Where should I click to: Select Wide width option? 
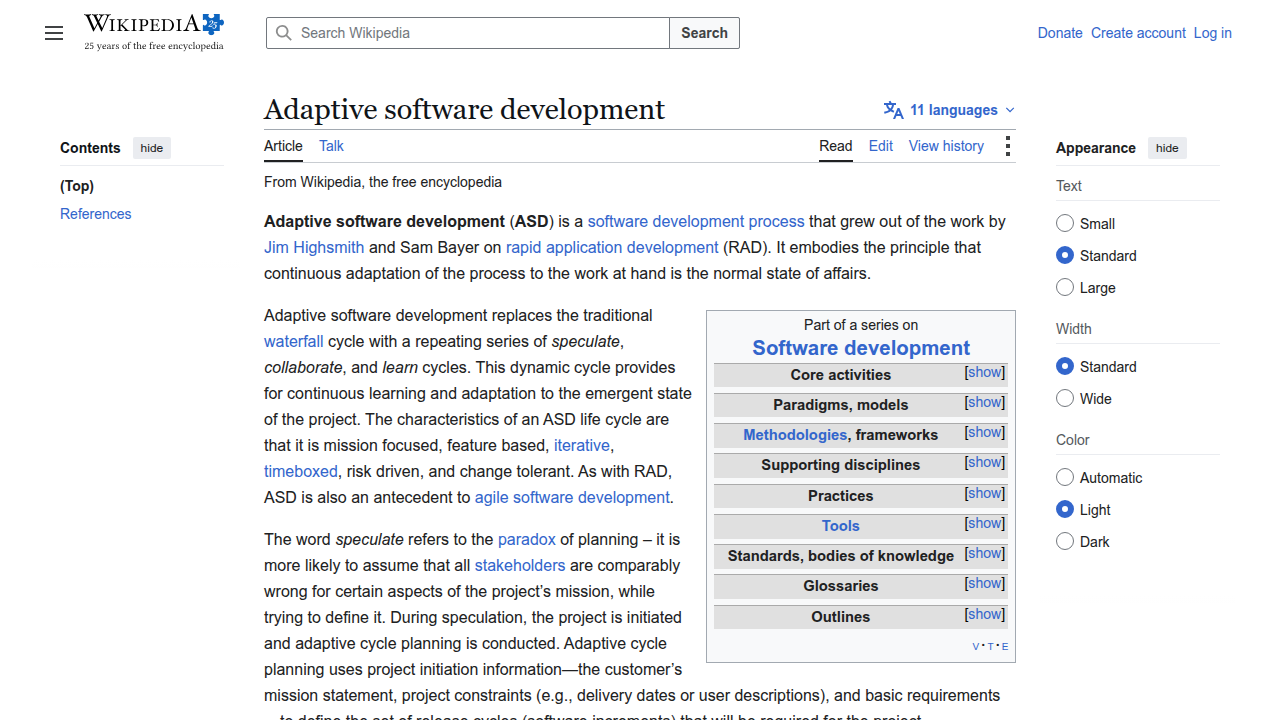[1065, 398]
